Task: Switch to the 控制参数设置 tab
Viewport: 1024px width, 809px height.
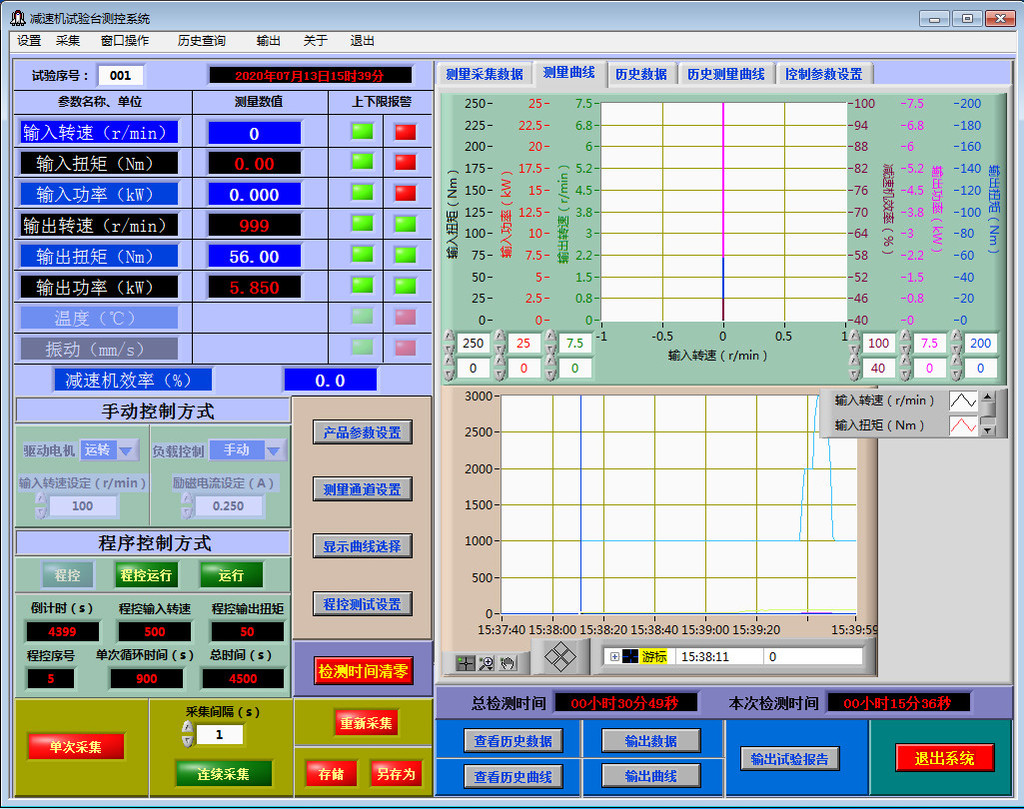Action: click(x=823, y=74)
